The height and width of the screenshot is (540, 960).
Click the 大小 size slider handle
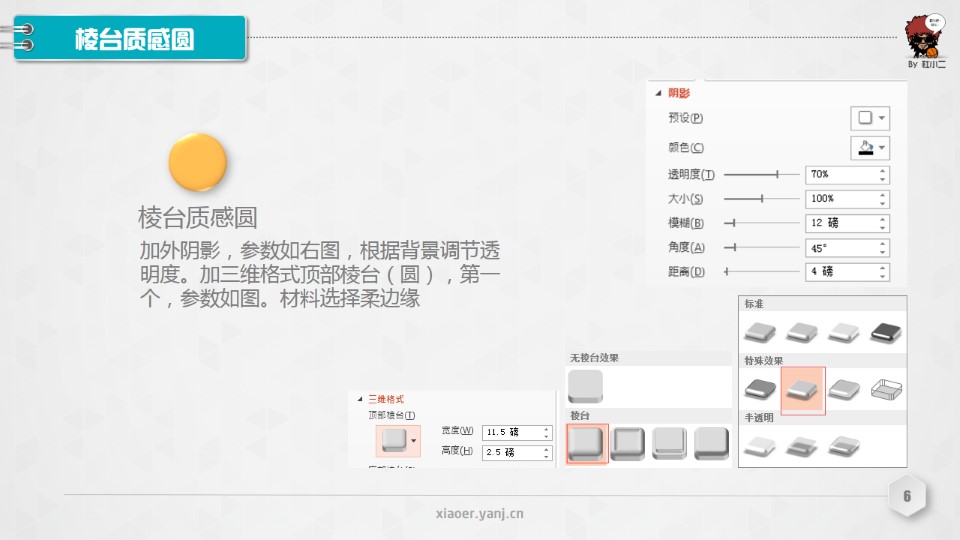762,199
